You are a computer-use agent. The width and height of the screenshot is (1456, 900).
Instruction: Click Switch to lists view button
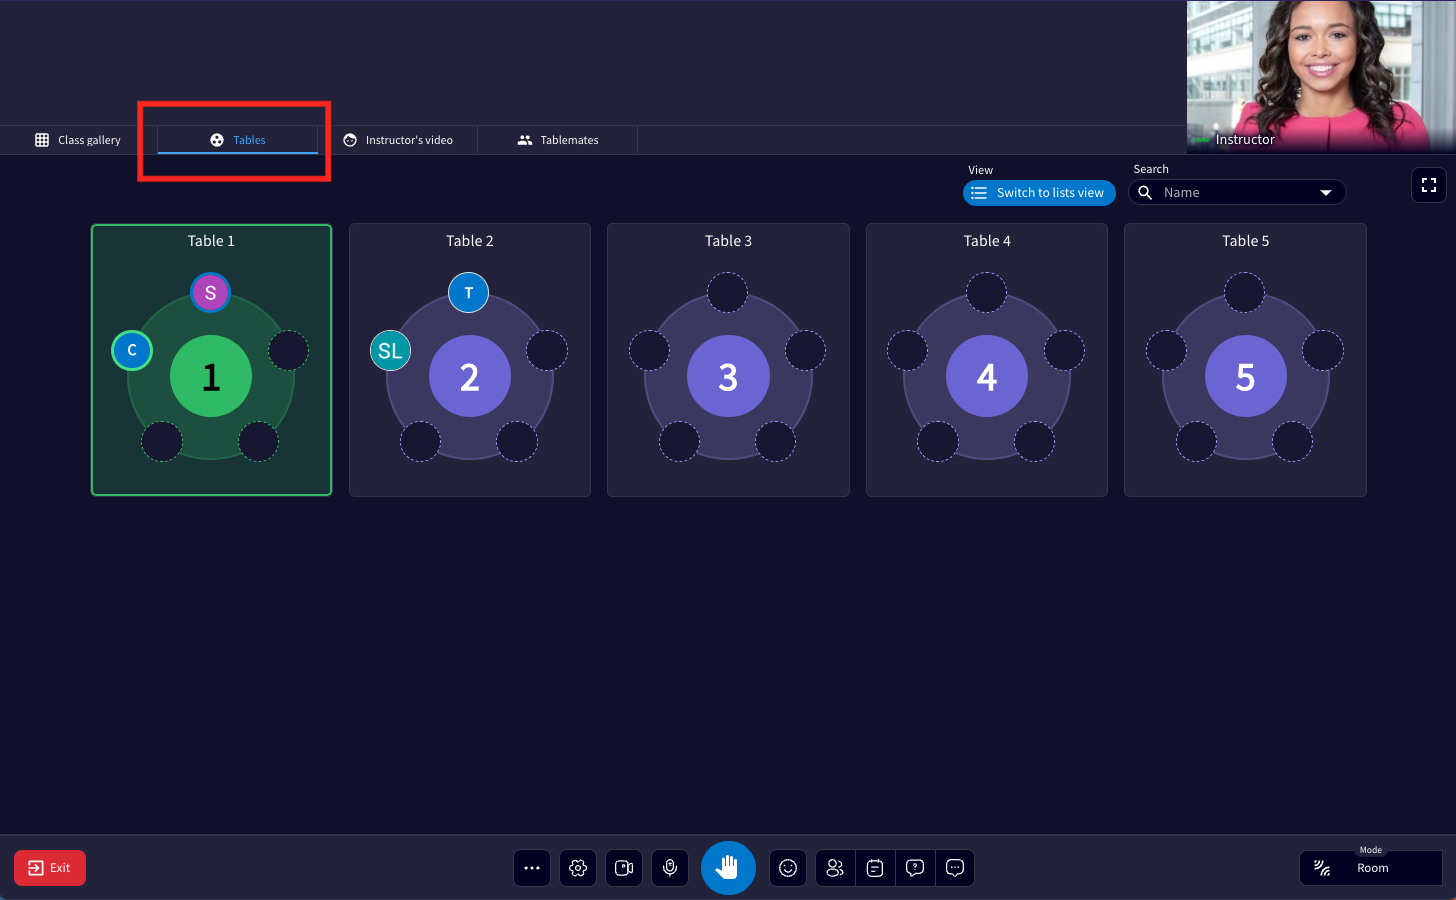pos(1039,193)
